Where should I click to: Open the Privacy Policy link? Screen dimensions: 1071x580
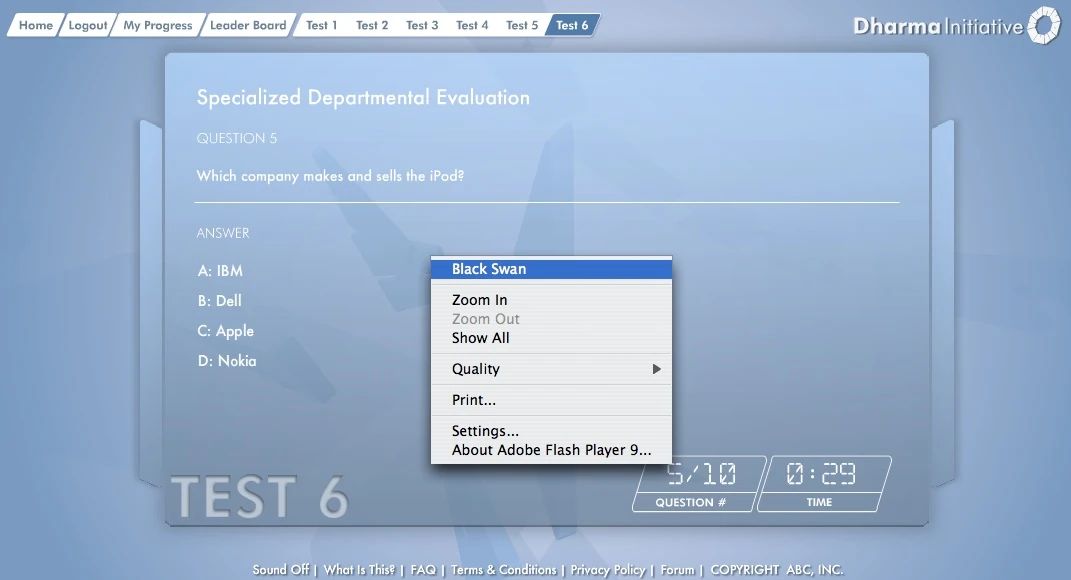(x=608, y=570)
